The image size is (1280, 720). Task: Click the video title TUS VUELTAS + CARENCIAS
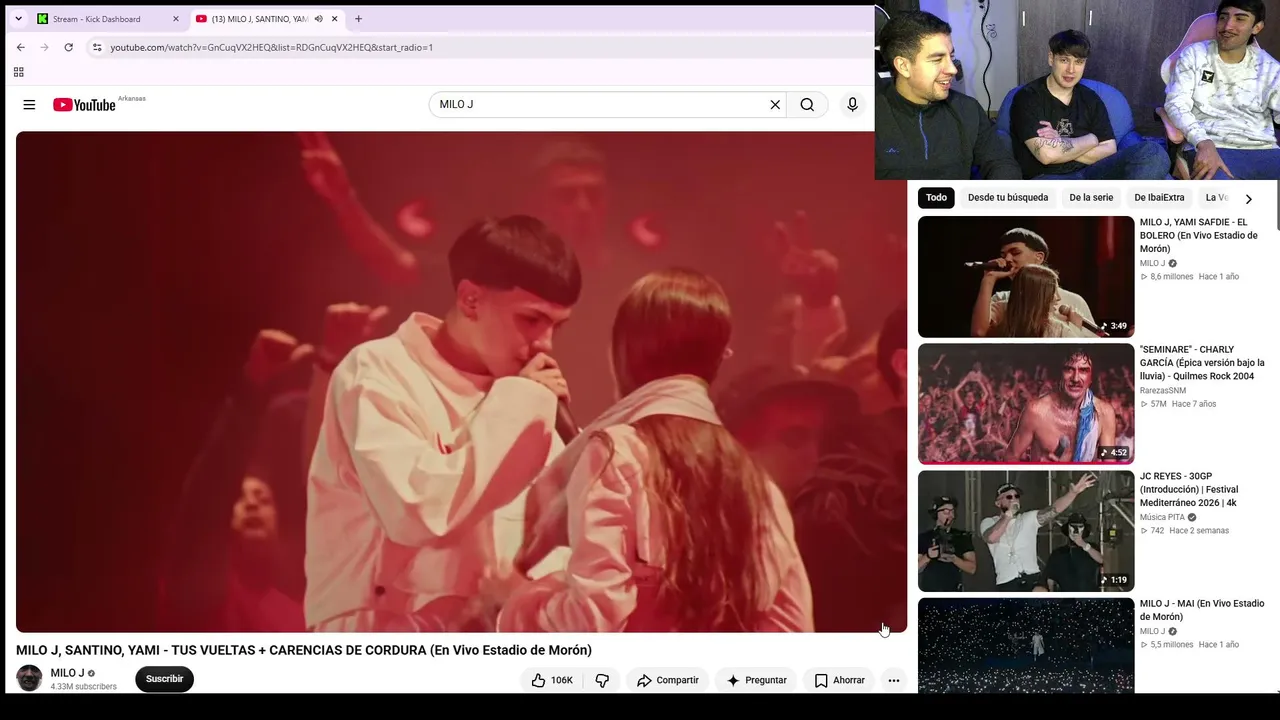[304, 650]
